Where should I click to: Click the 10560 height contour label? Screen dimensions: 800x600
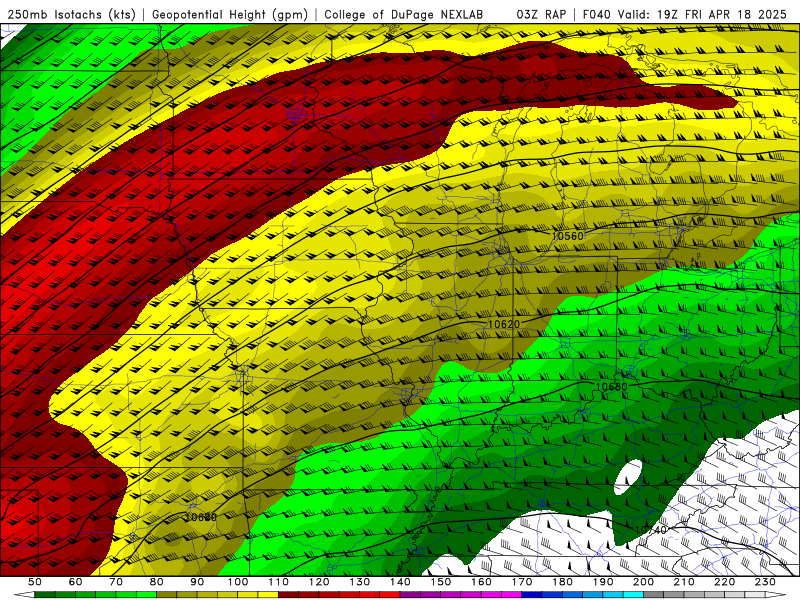click(567, 236)
